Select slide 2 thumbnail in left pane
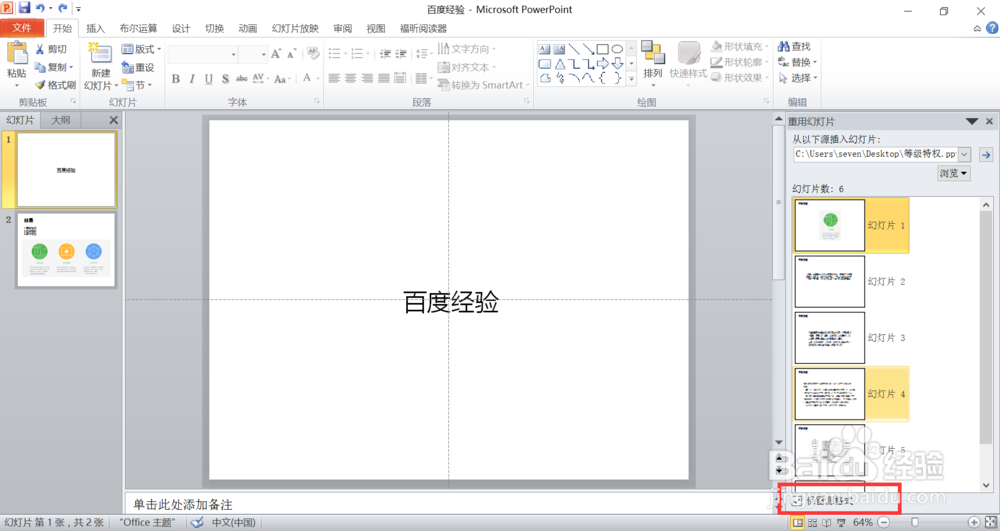The width and height of the screenshot is (1000, 531). coord(66,250)
